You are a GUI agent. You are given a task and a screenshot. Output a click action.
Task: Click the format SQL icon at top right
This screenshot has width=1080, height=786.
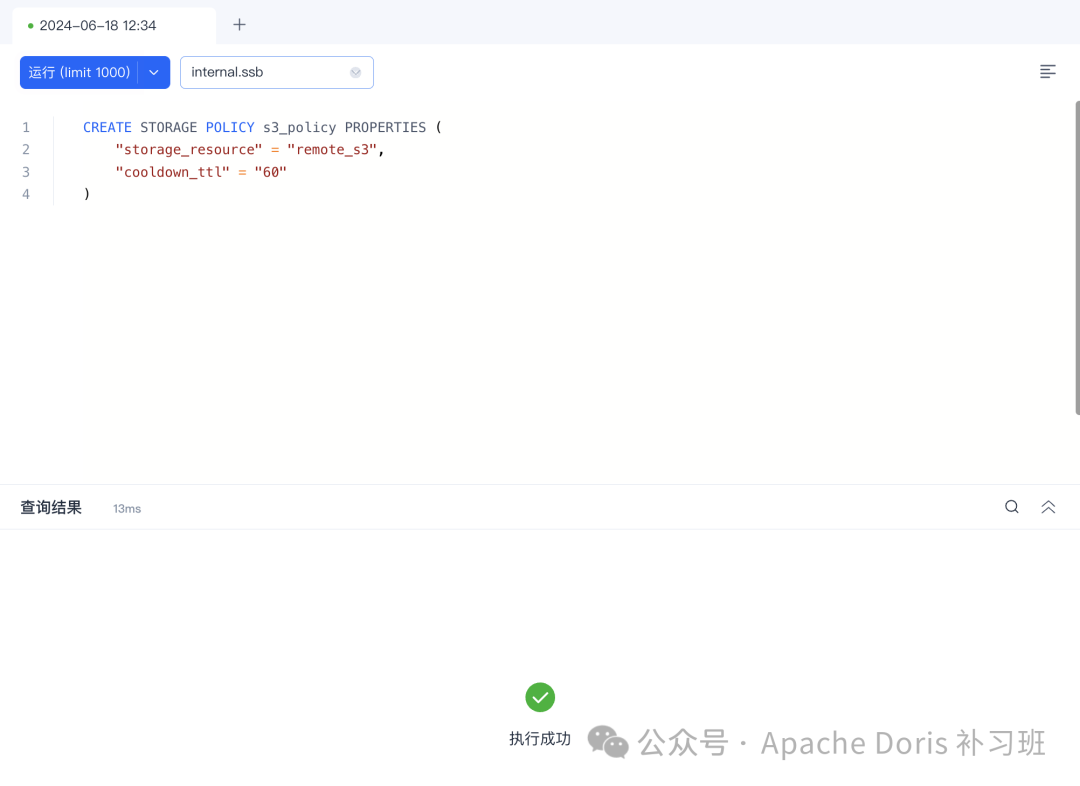[x=1048, y=72]
